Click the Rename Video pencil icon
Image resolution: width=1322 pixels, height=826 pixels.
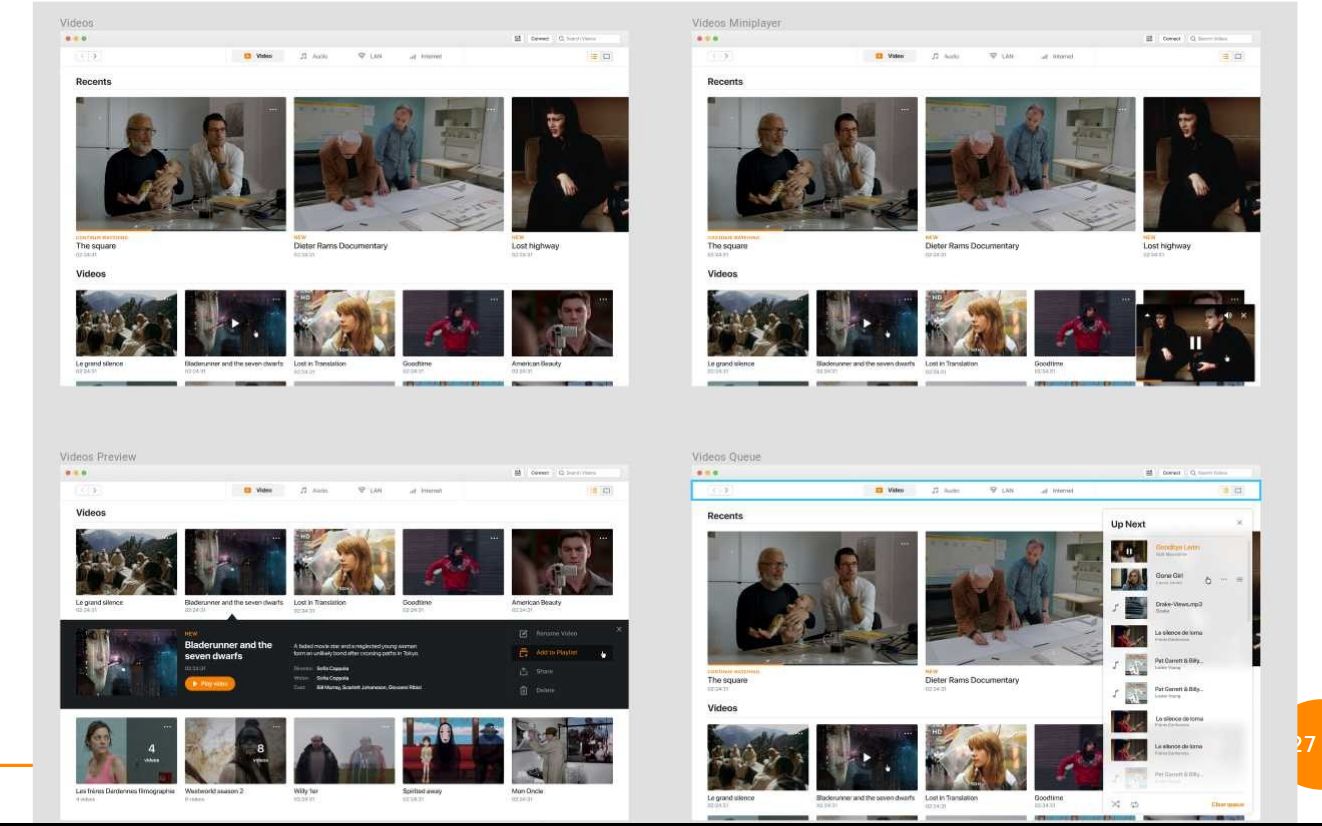tap(523, 634)
